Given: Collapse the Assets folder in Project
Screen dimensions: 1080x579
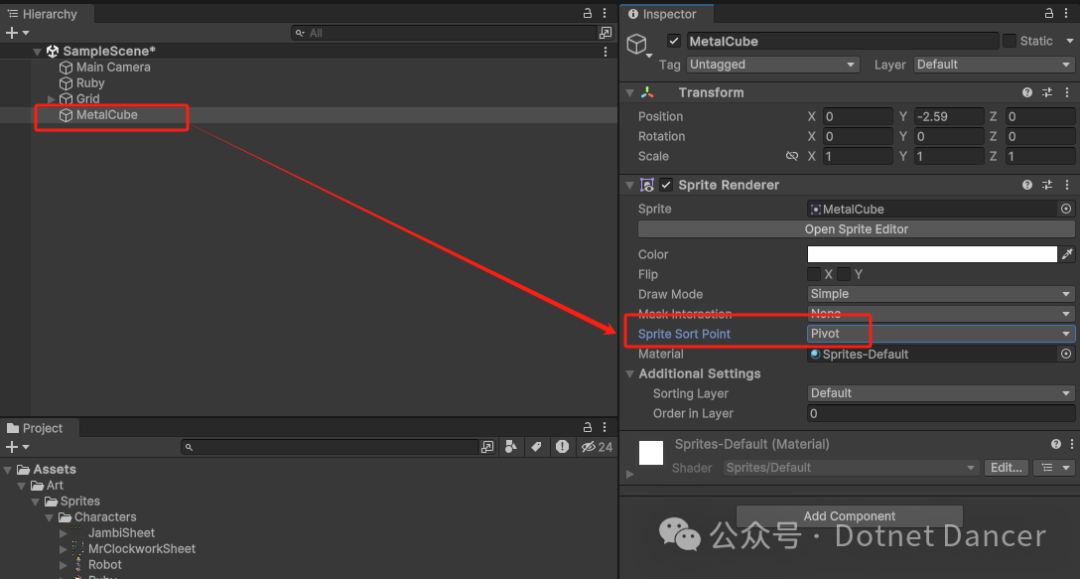Looking at the screenshot, I should coord(8,470).
